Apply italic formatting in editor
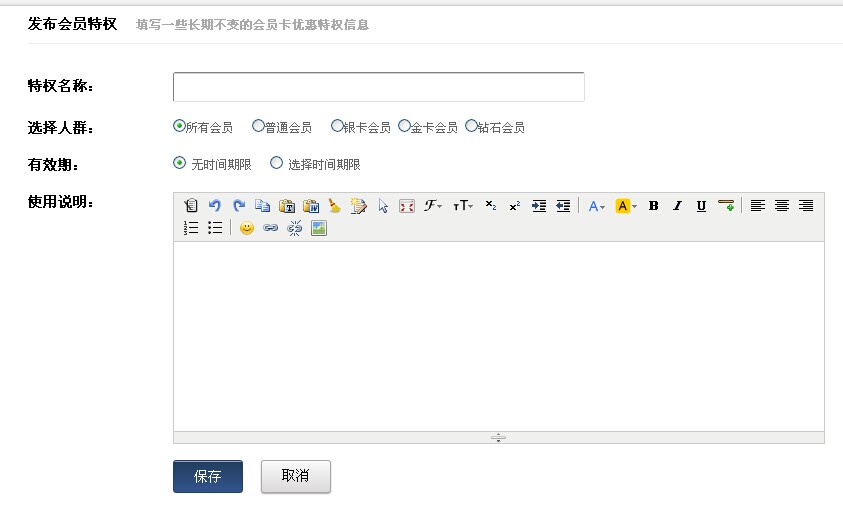The width and height of the screenshot is (843, 514). click(x=677, y=206)
